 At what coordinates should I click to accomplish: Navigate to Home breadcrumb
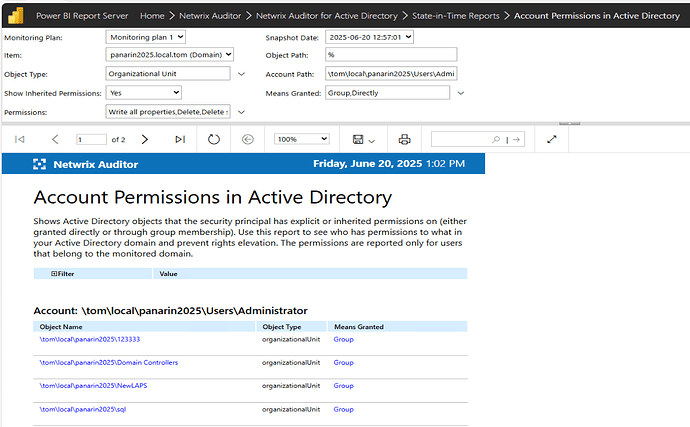(x=152, y=16)
